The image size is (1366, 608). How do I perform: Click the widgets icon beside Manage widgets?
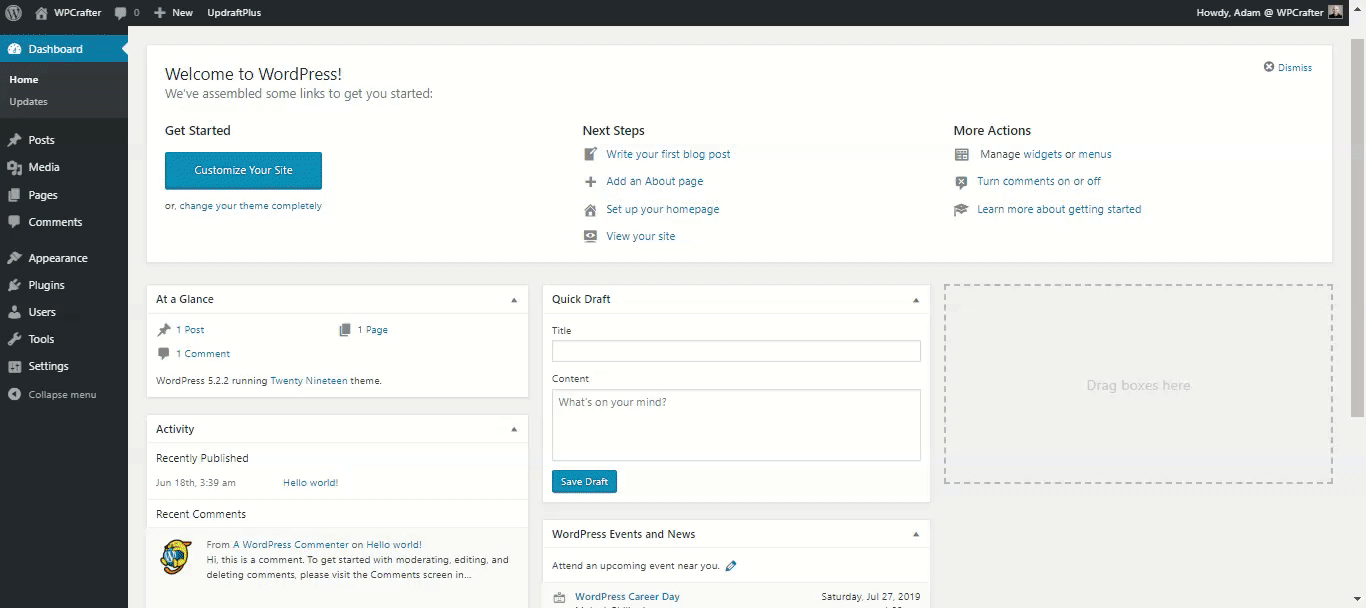pyautogui.click(x=961, y=154)
